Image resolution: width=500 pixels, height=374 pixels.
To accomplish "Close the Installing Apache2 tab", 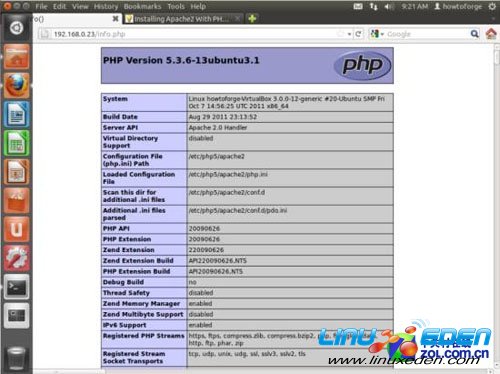I will (x=237, y=18).
